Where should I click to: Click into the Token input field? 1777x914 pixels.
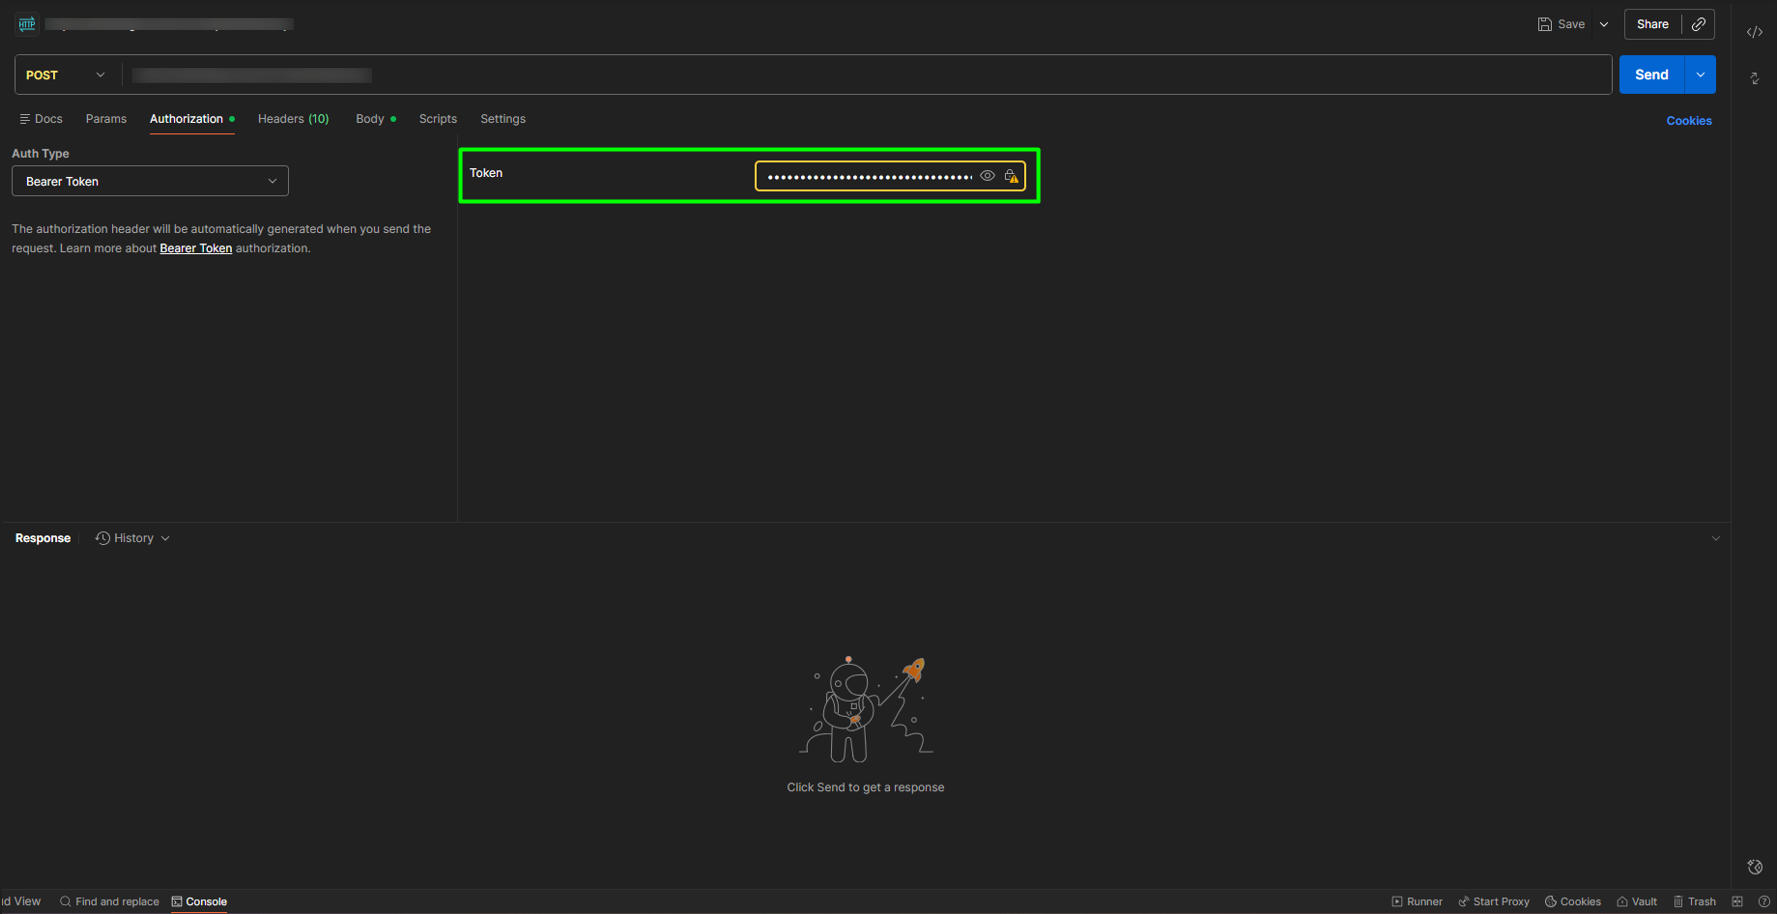[x=868, y=176]
